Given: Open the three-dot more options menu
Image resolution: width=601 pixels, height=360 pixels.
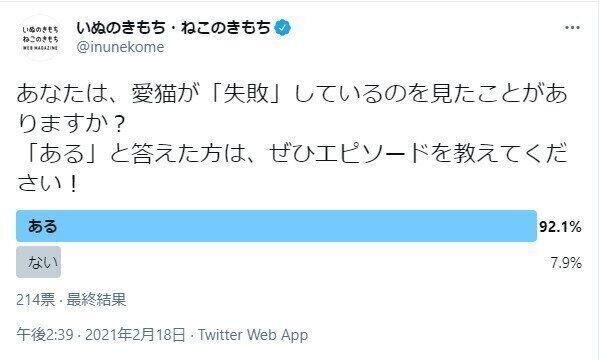Looking at the screenshot, I should tap(572, 28).
